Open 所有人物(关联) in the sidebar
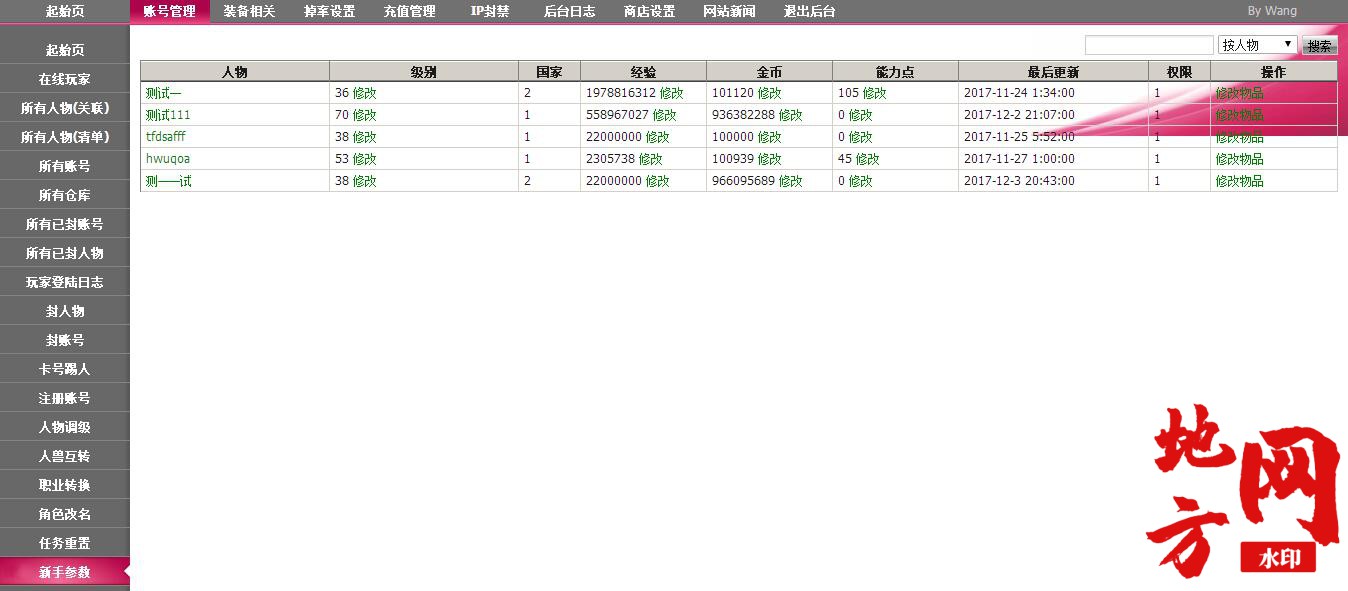This screenshot has width=1348, height=591. [65, 108]
